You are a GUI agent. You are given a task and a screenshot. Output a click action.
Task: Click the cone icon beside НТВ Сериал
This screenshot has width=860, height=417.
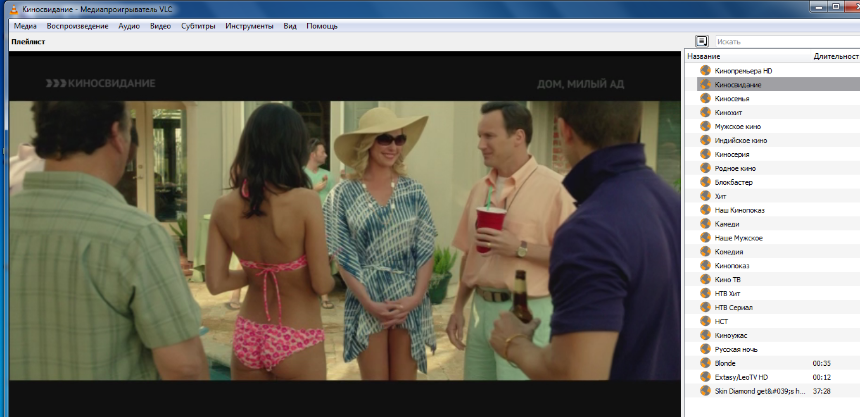pos(705,307)
